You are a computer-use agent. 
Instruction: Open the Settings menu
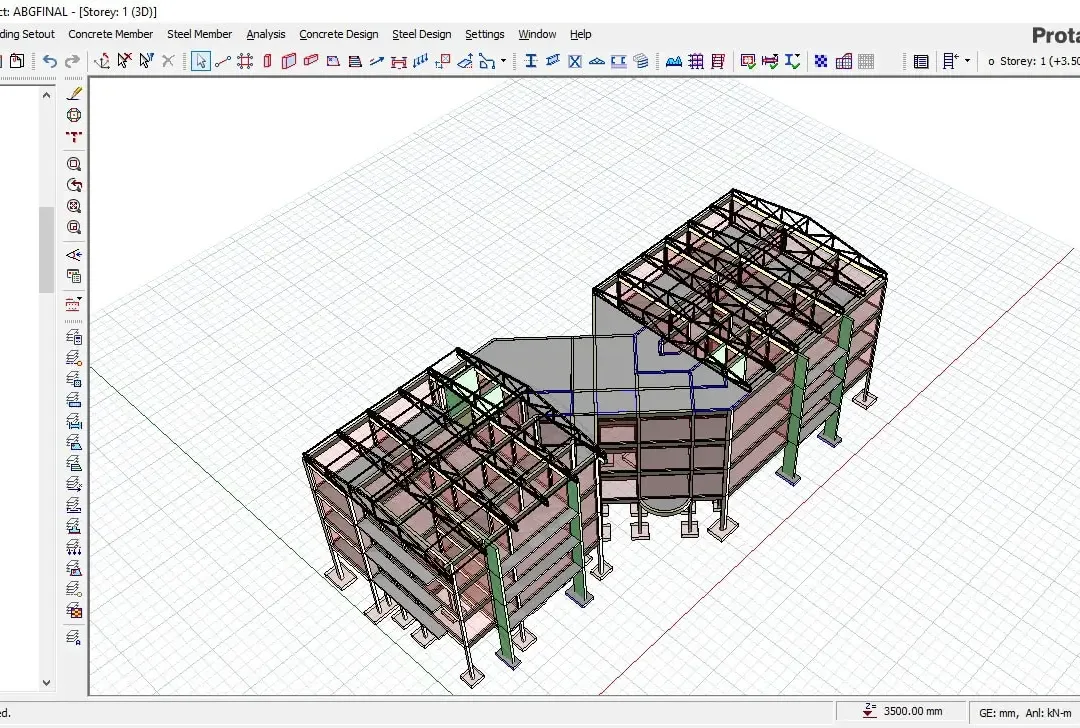[x=484, y=34]
